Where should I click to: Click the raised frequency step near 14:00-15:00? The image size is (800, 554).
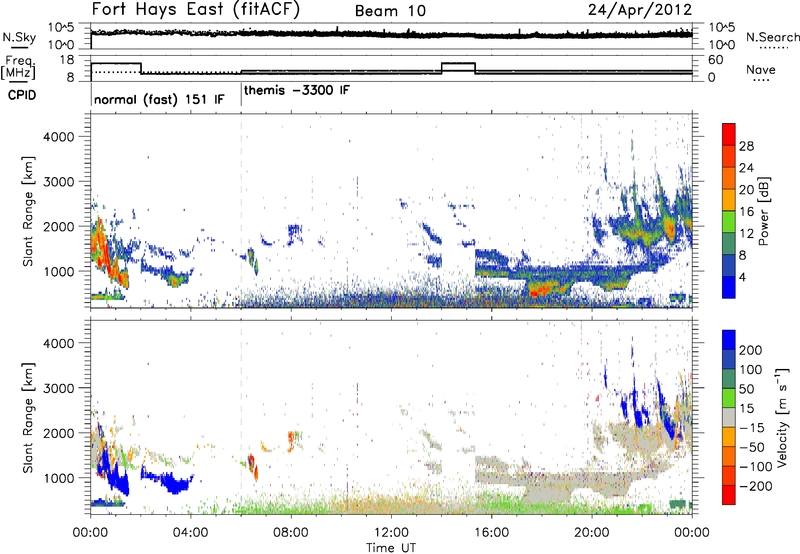coord(458,64)
